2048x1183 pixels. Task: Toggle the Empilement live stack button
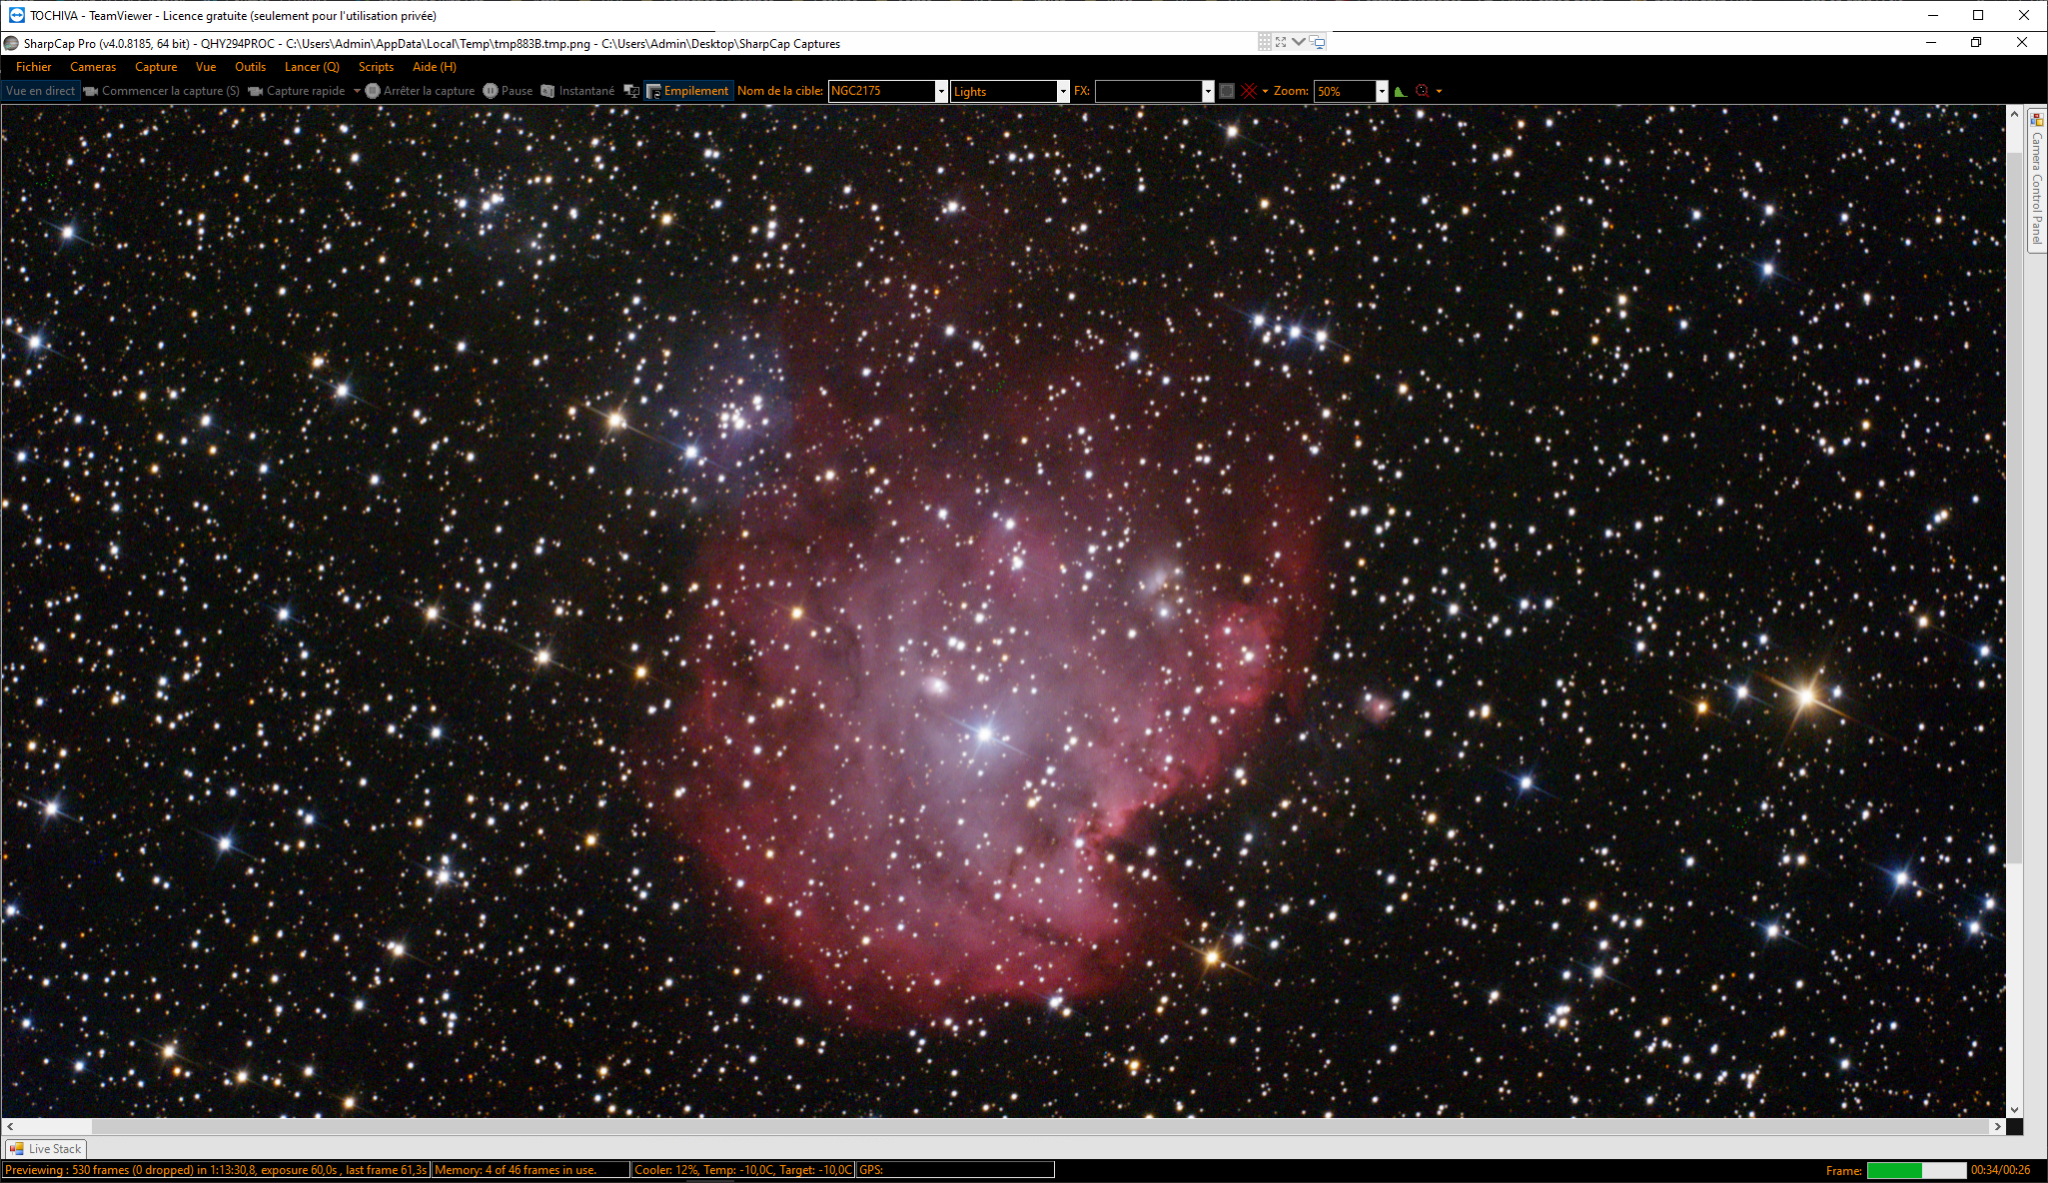[688, 91]
